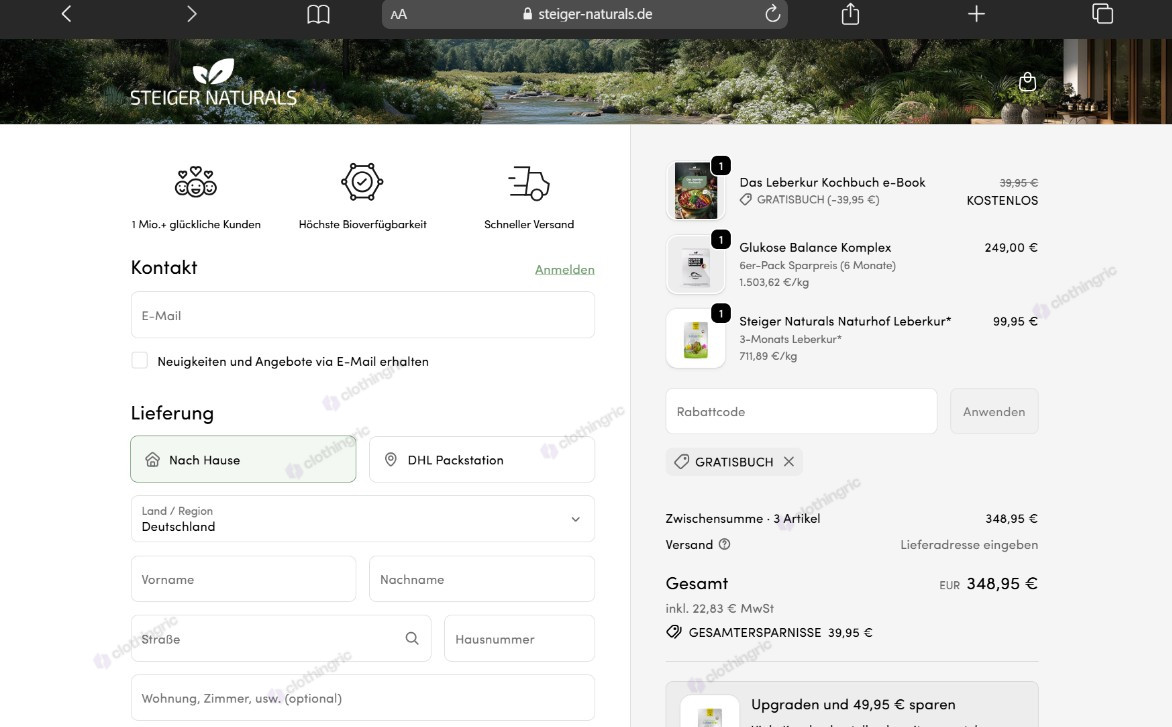This screenshot has width=1172, height=727.
Task: Open the Safari share sheet icon
Action: pyautogui.click(x=850, y=13)
